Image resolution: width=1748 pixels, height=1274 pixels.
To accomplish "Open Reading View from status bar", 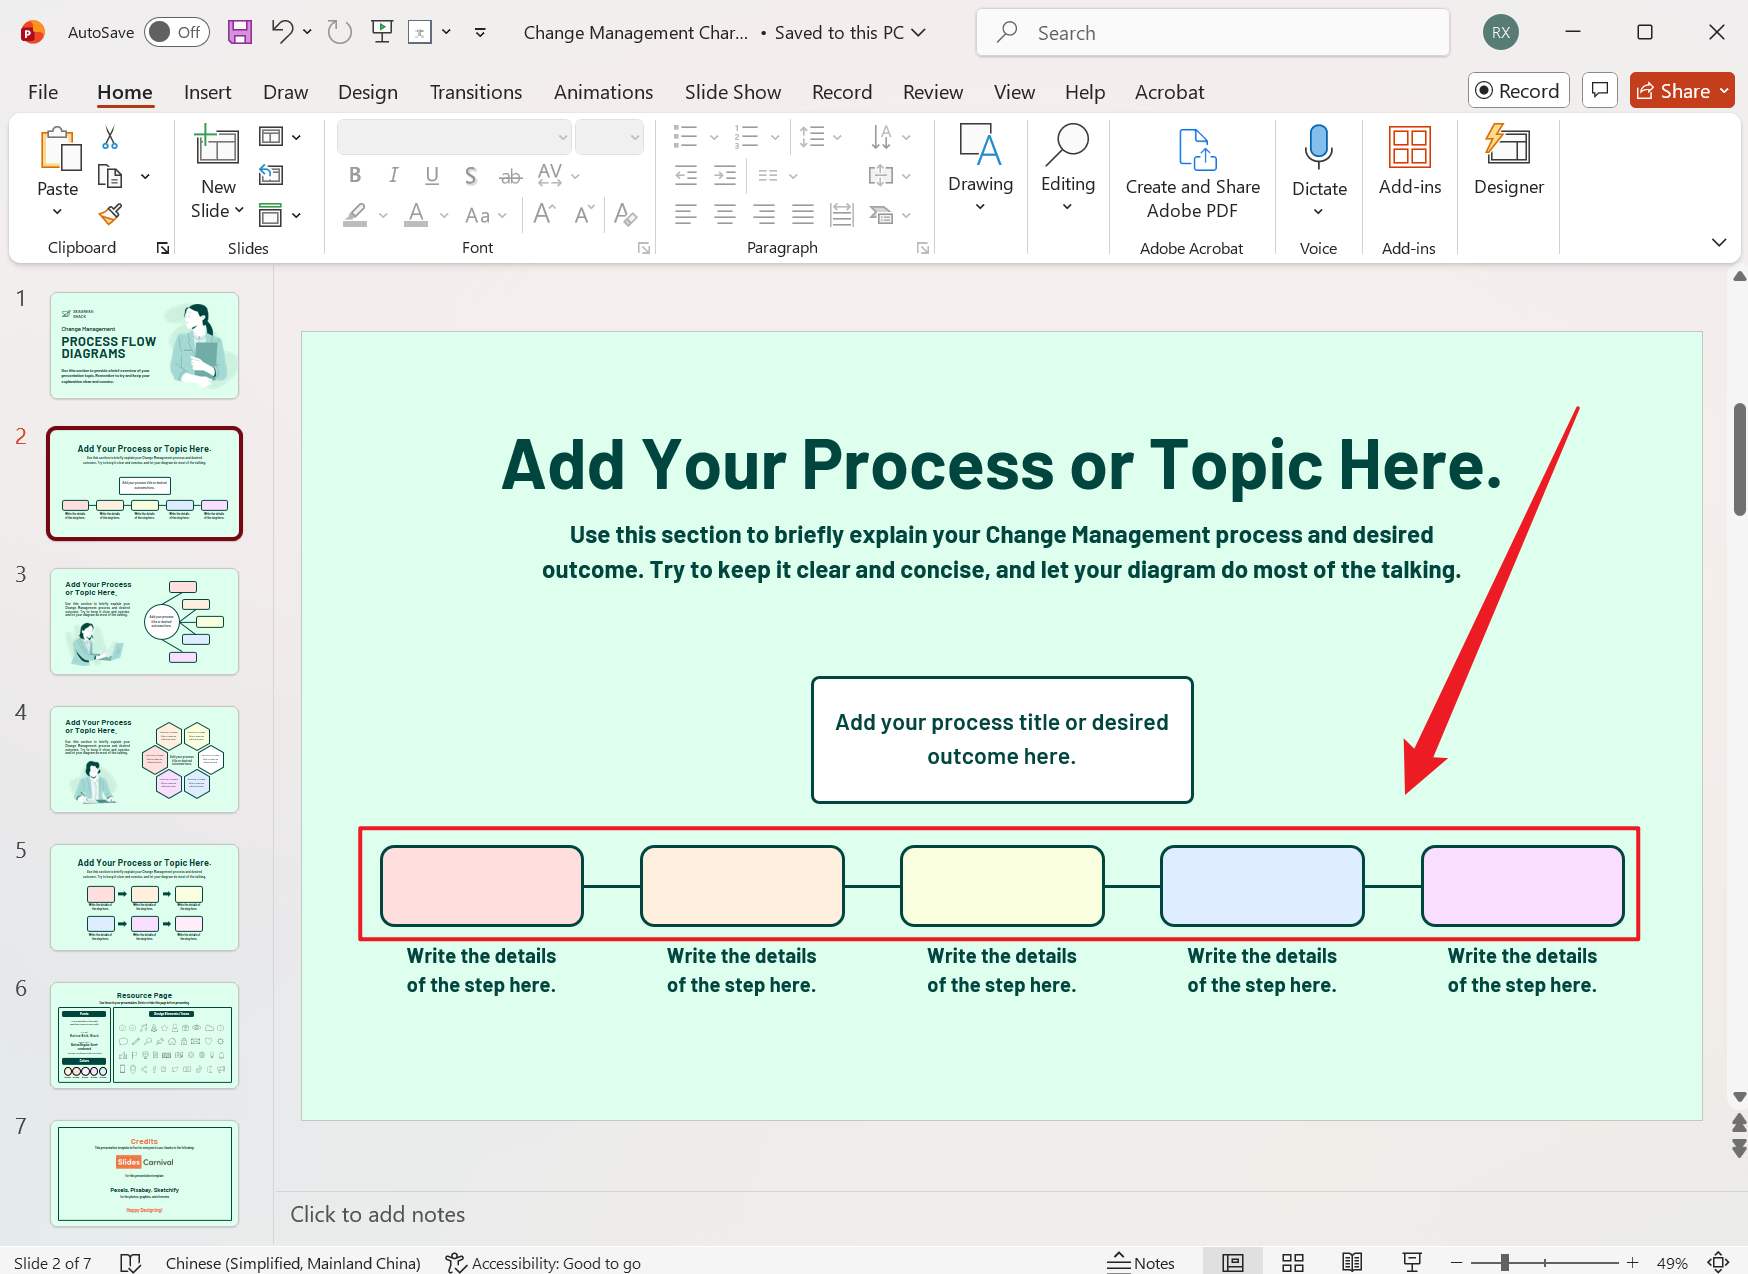I will [x=1352, y=1263].
